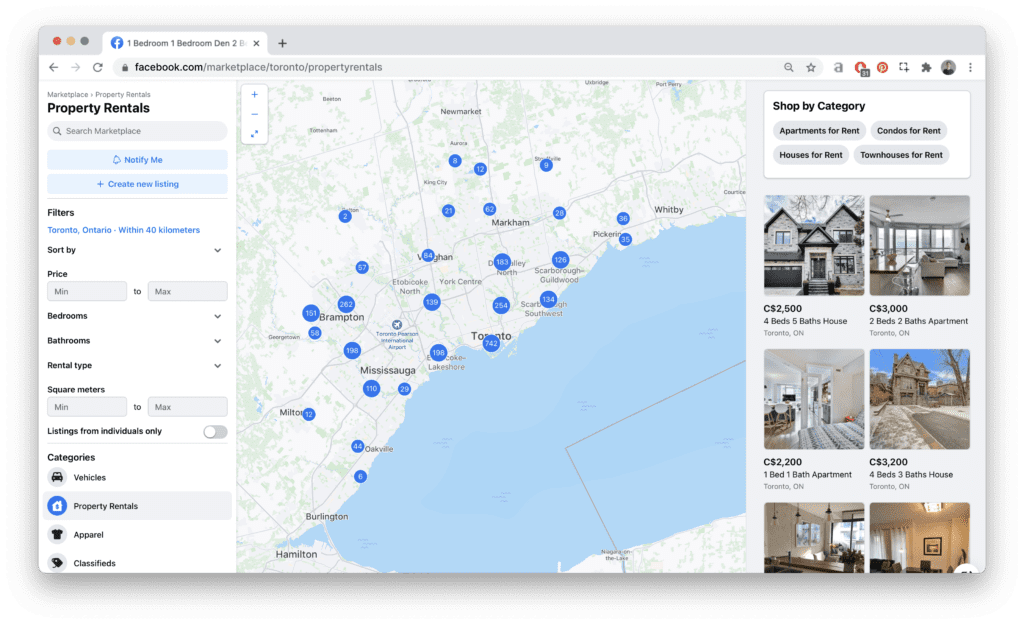The height and width of the screenshot is (624, 1024).
Task: Expand the Sort by dropdown
Action: coord(218,250)
